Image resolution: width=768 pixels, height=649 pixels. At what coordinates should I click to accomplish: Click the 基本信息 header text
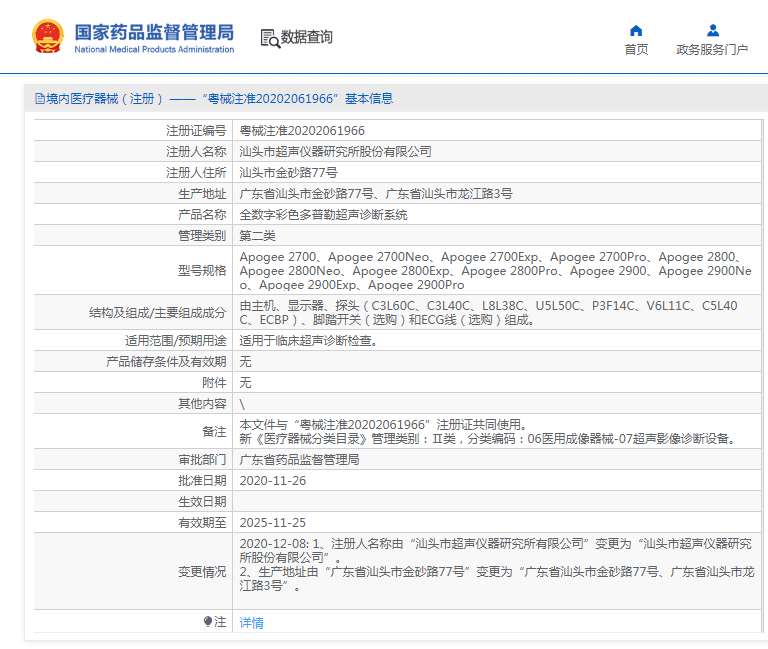tap(369, 99)
